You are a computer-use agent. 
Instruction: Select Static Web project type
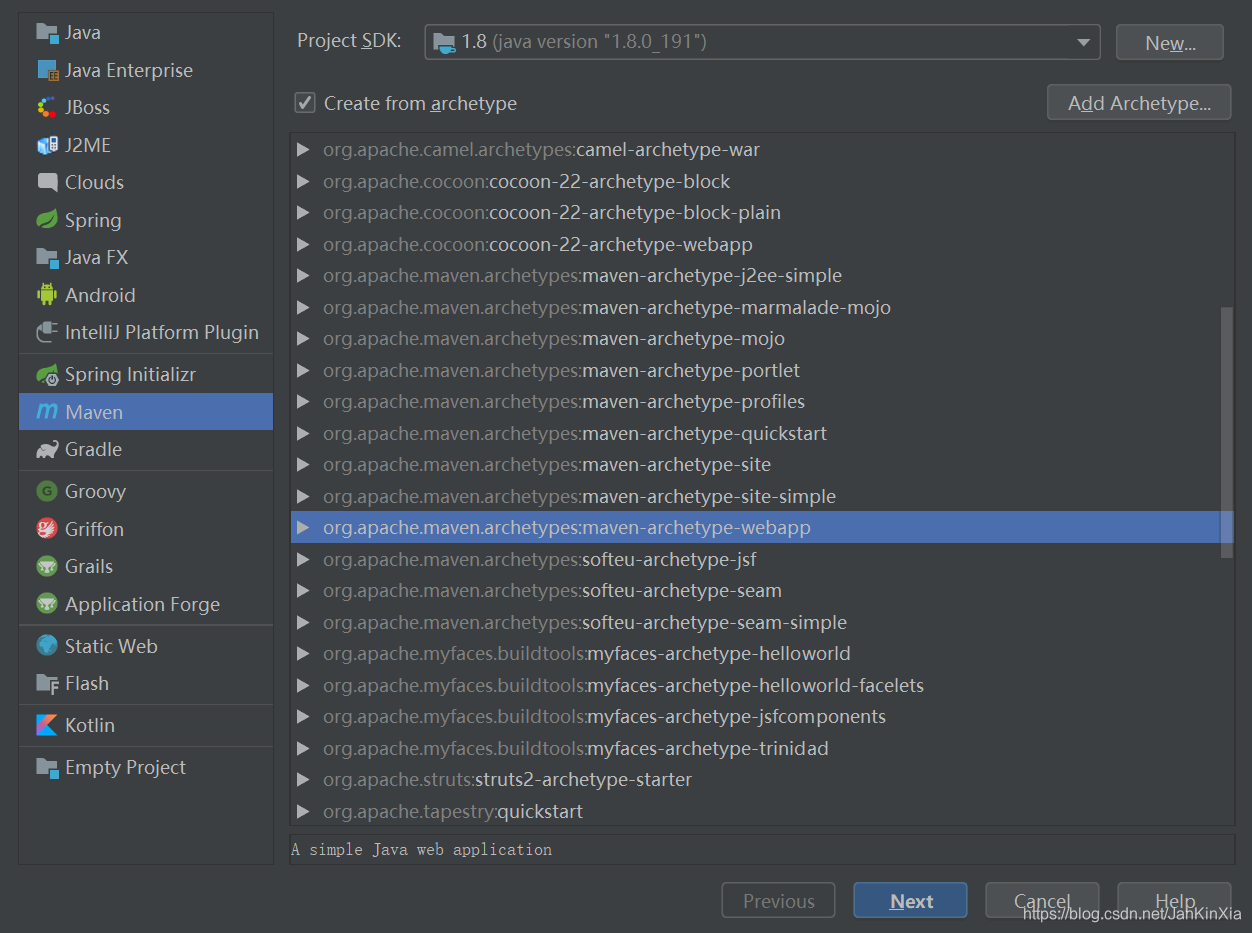pos(146,646)
